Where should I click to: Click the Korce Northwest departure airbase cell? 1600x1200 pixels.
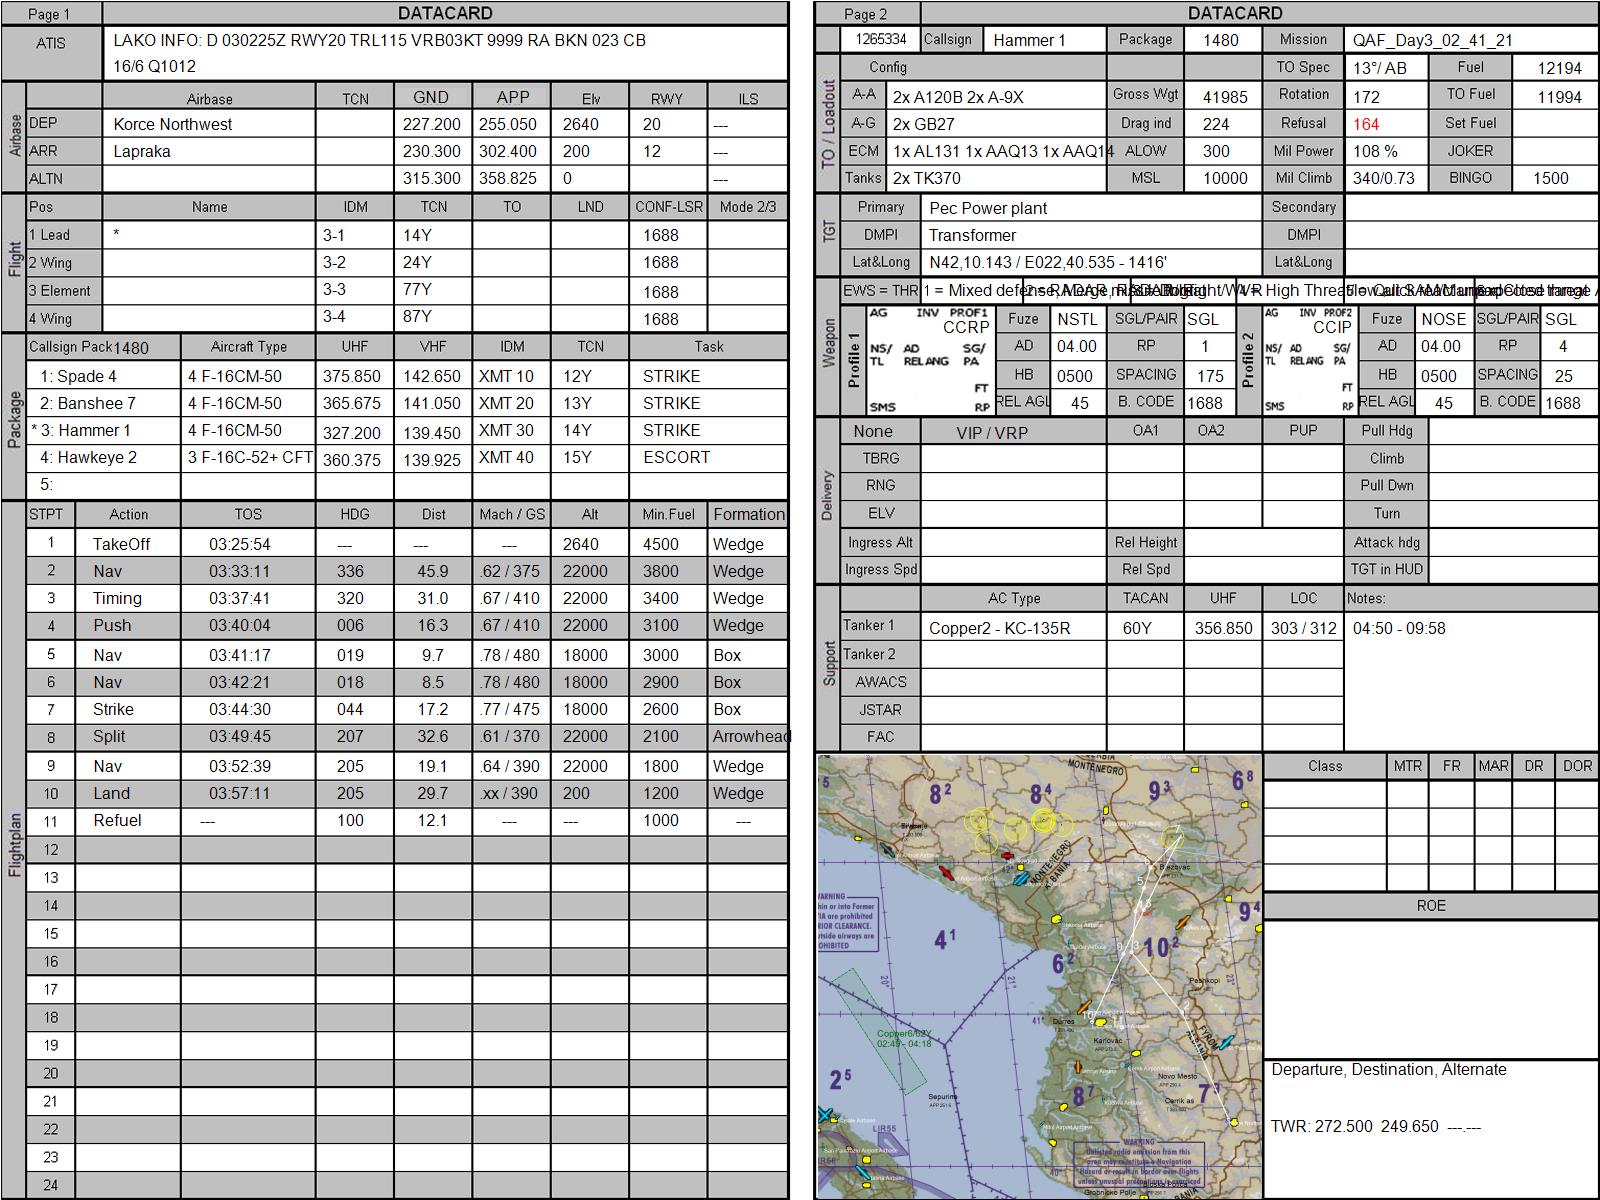point(209,124)
